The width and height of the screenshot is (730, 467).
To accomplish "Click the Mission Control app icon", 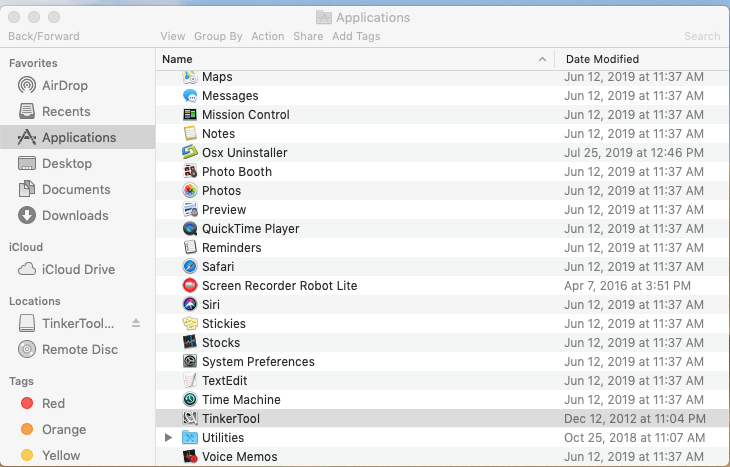I will [189, 115].
